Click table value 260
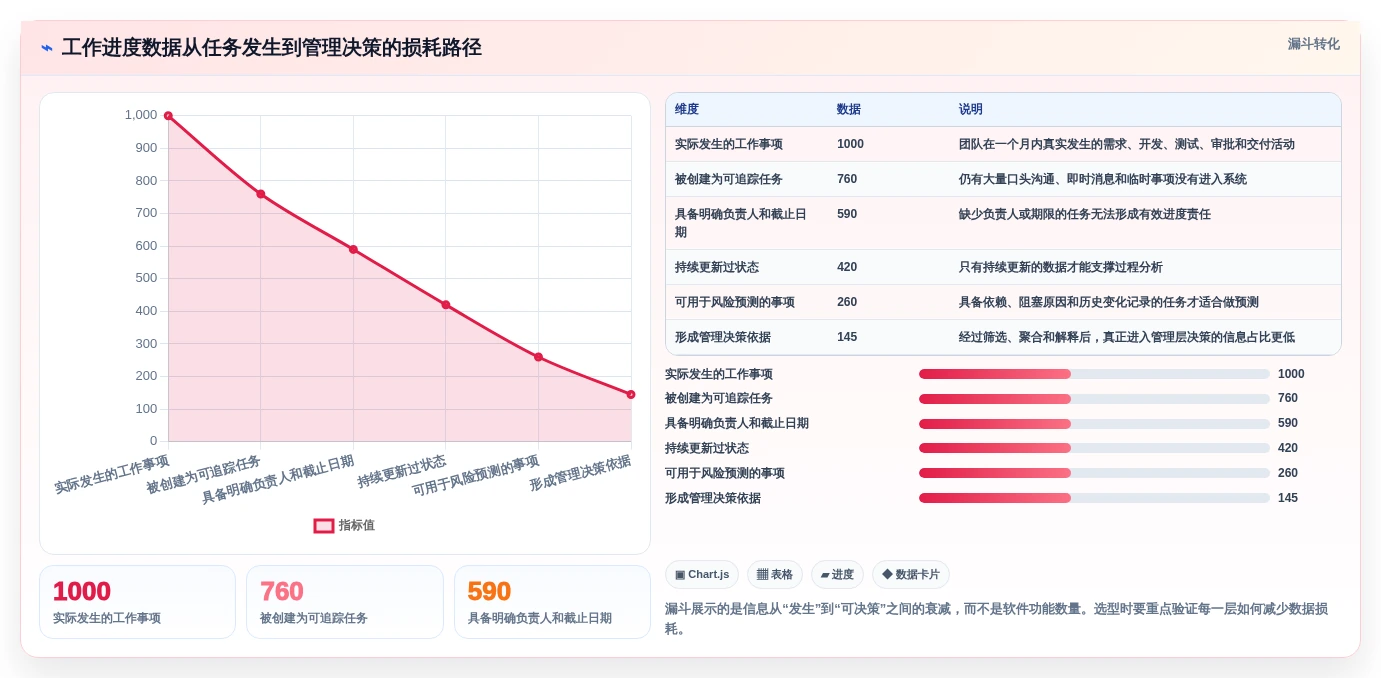This screenshot has width=1381, height=678. click(847, 302)
